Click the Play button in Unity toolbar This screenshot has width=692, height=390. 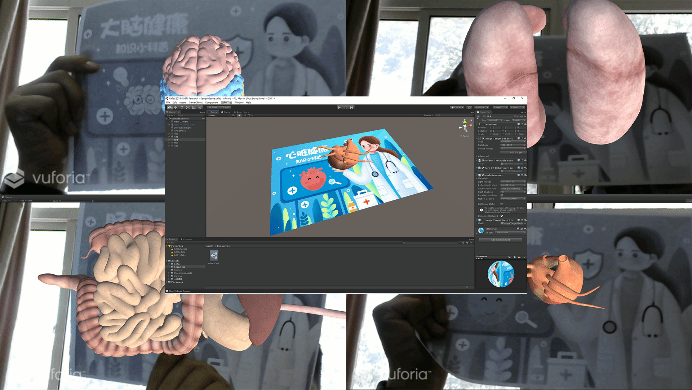pos(339,108)
